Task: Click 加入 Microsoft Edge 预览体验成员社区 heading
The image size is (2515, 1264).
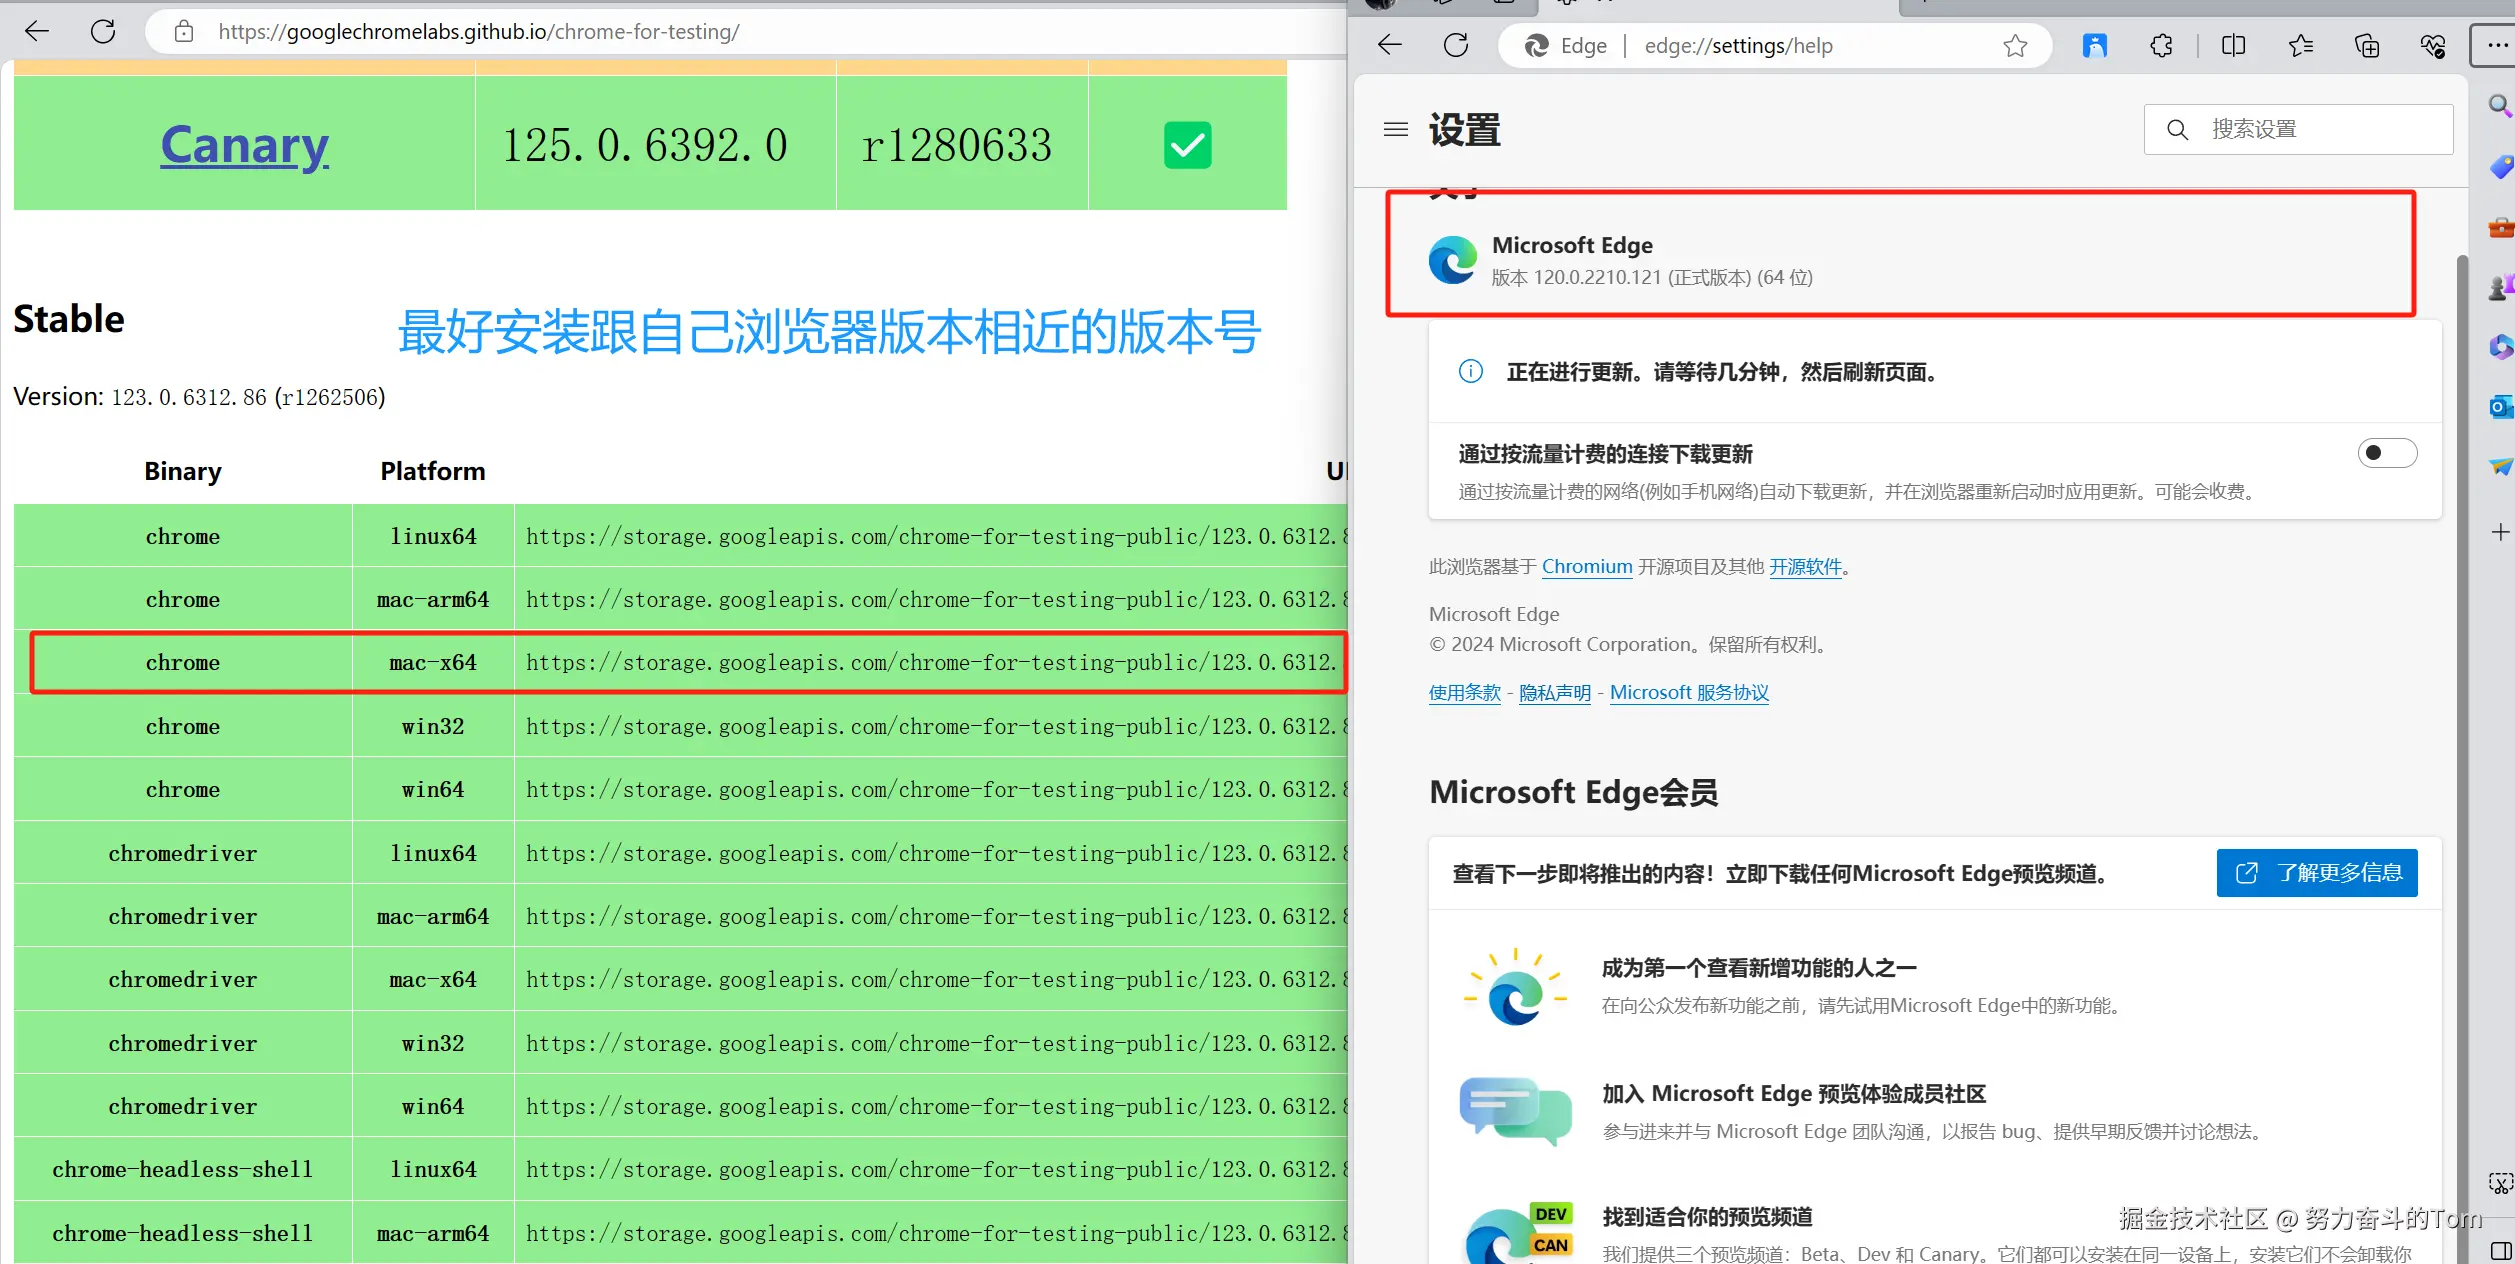Action: [1794, 1094]
